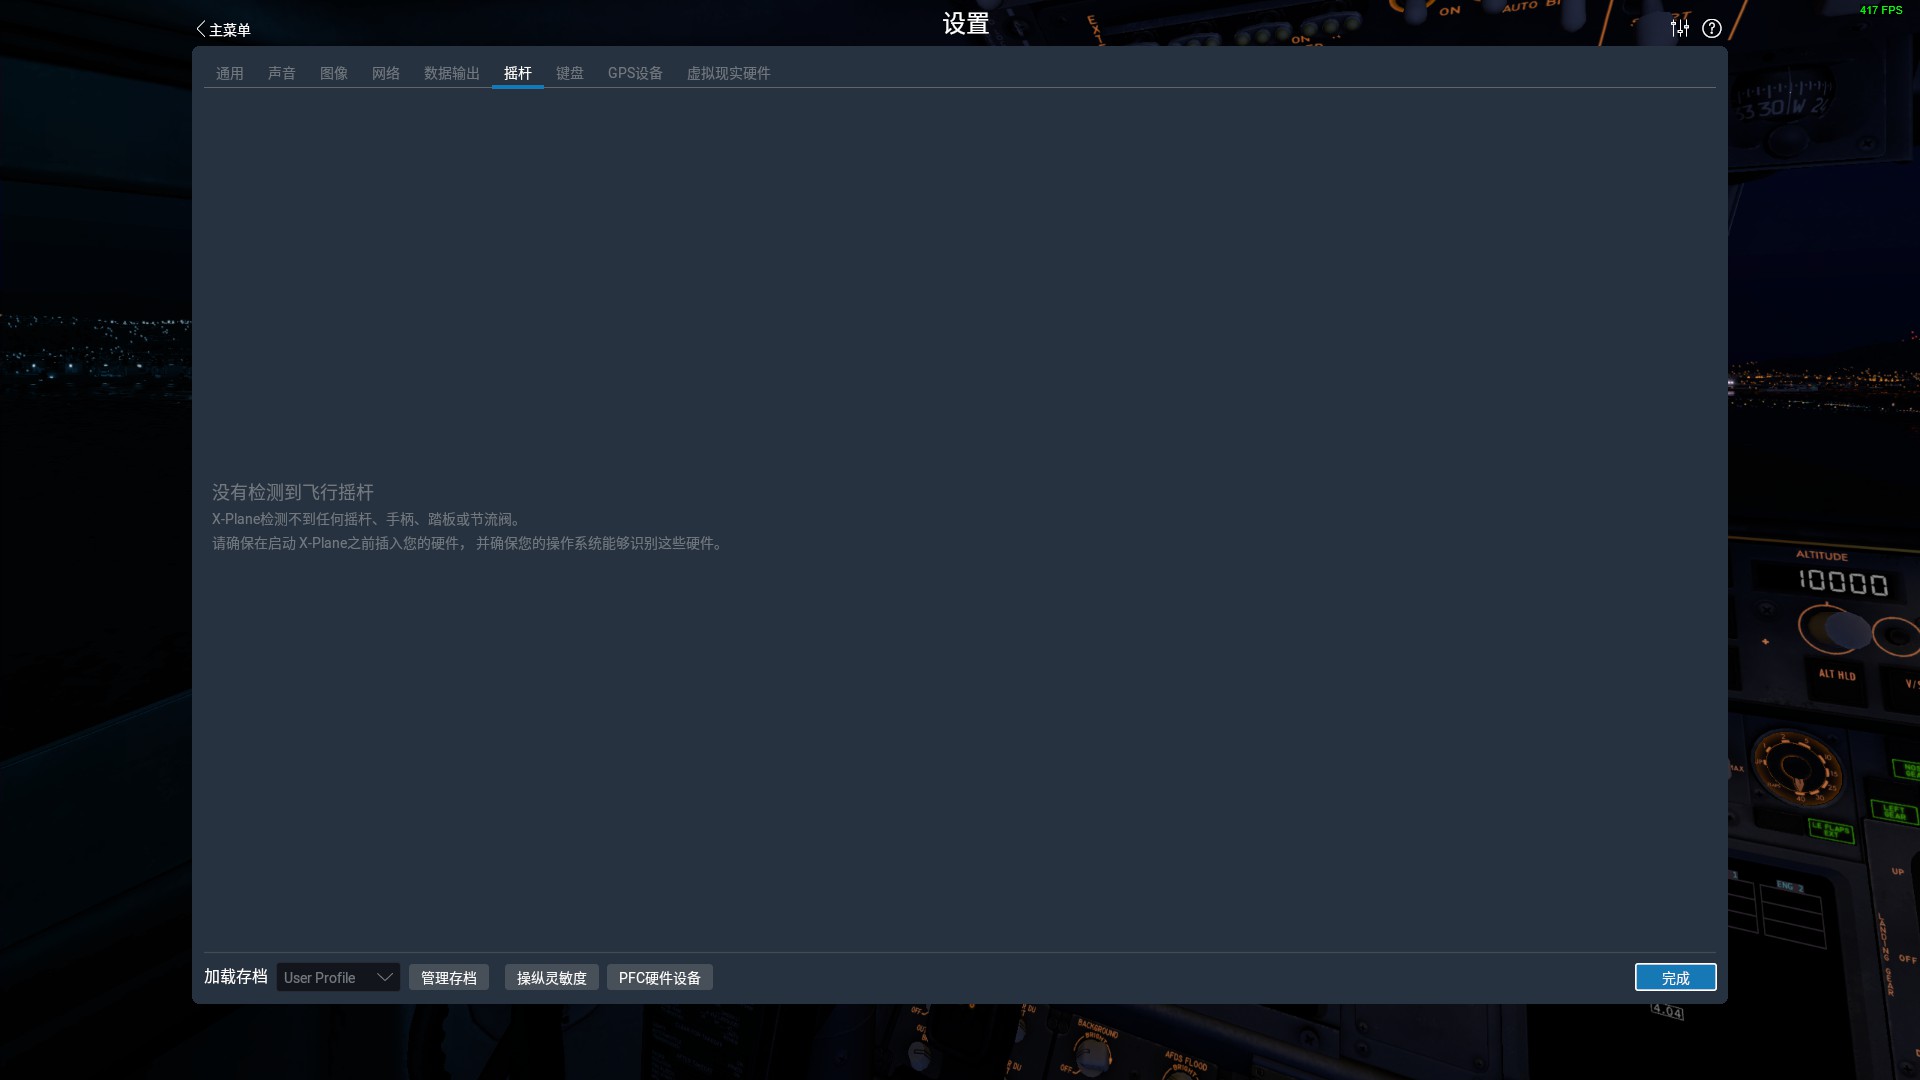The image size is (1920, 1080).
Task: Select the active 摇杆 tab
Action: coord(517,73)
